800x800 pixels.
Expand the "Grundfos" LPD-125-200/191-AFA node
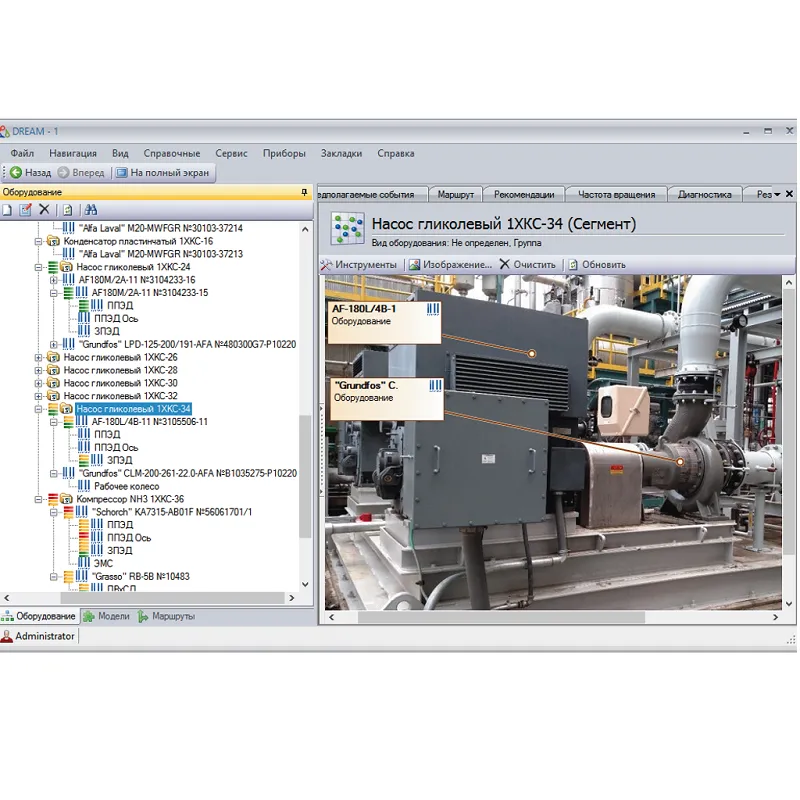(x=54, y=344)
